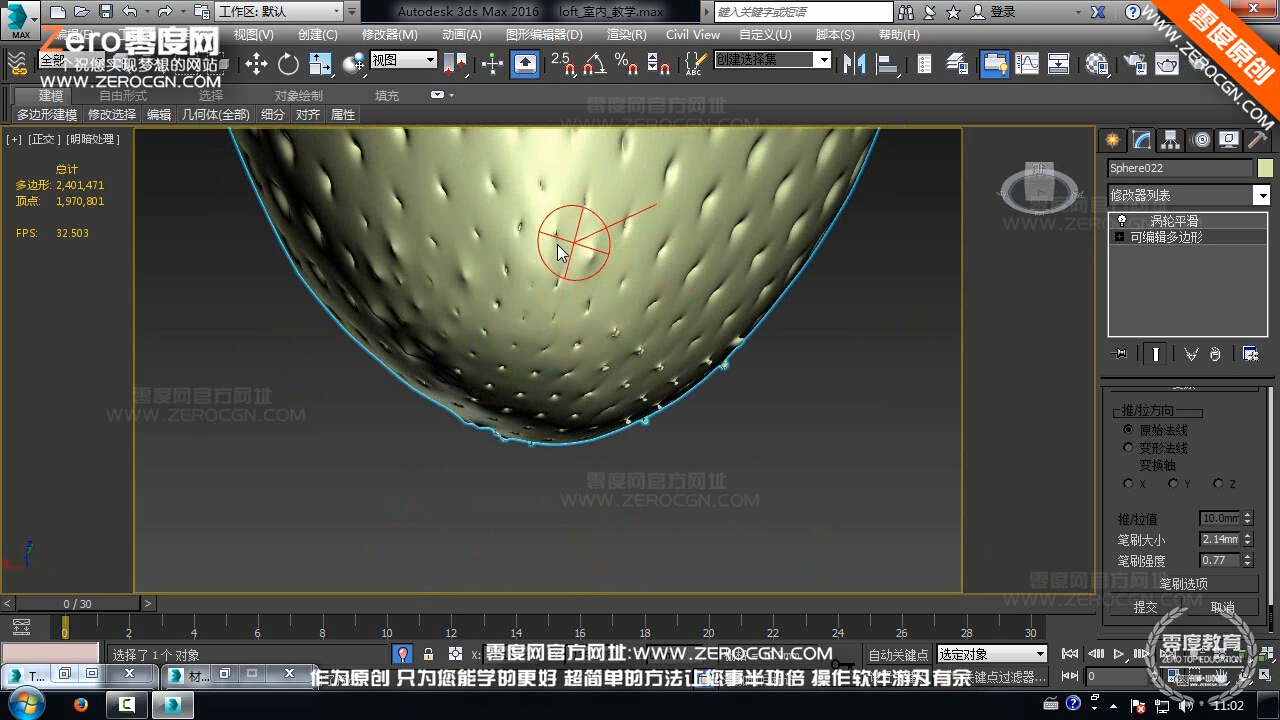Open the Modifier List dropdown

1189,195
